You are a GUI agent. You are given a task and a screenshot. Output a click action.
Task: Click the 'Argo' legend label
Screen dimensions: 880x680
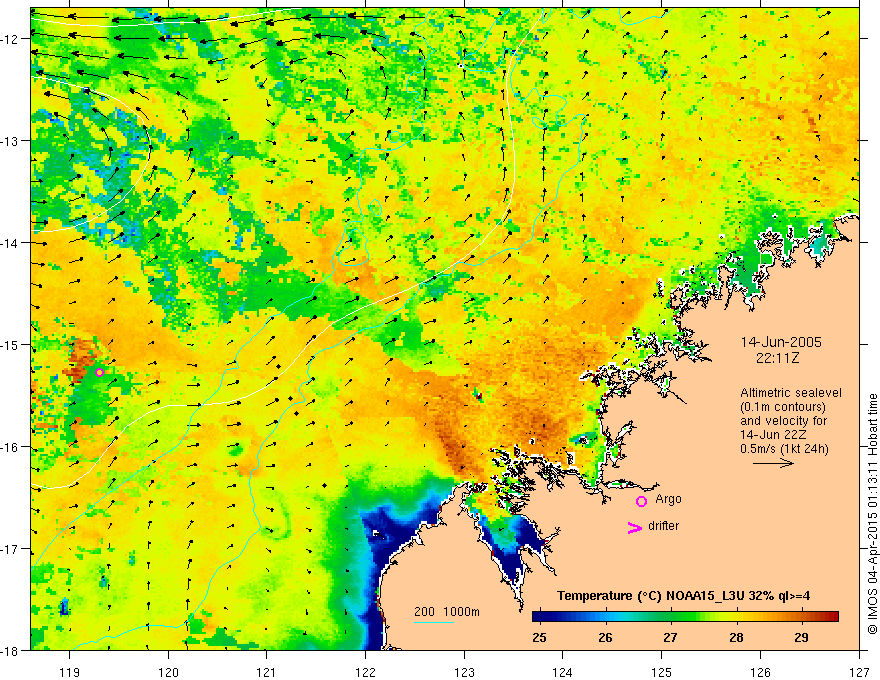click(668, 499)
